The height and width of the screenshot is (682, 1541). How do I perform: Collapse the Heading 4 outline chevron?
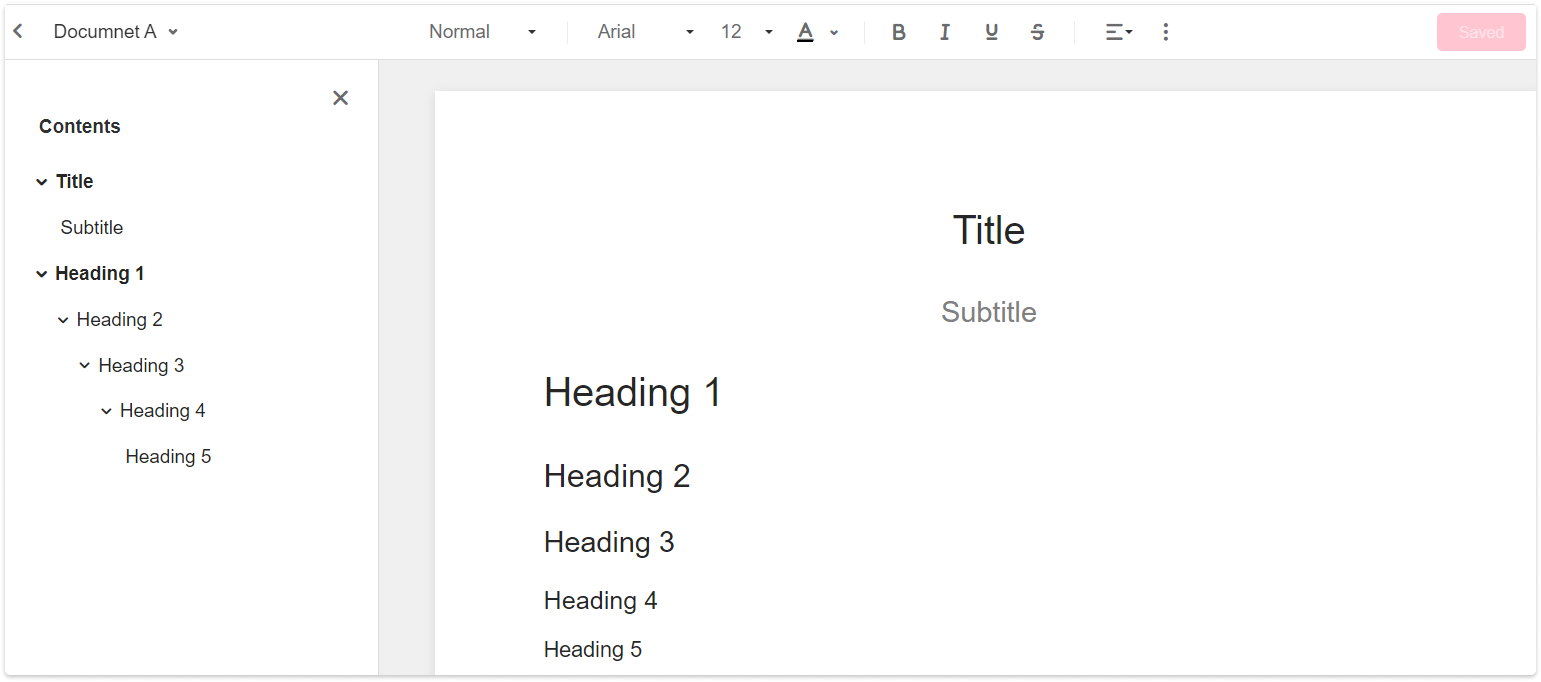(x=106, y=411)
